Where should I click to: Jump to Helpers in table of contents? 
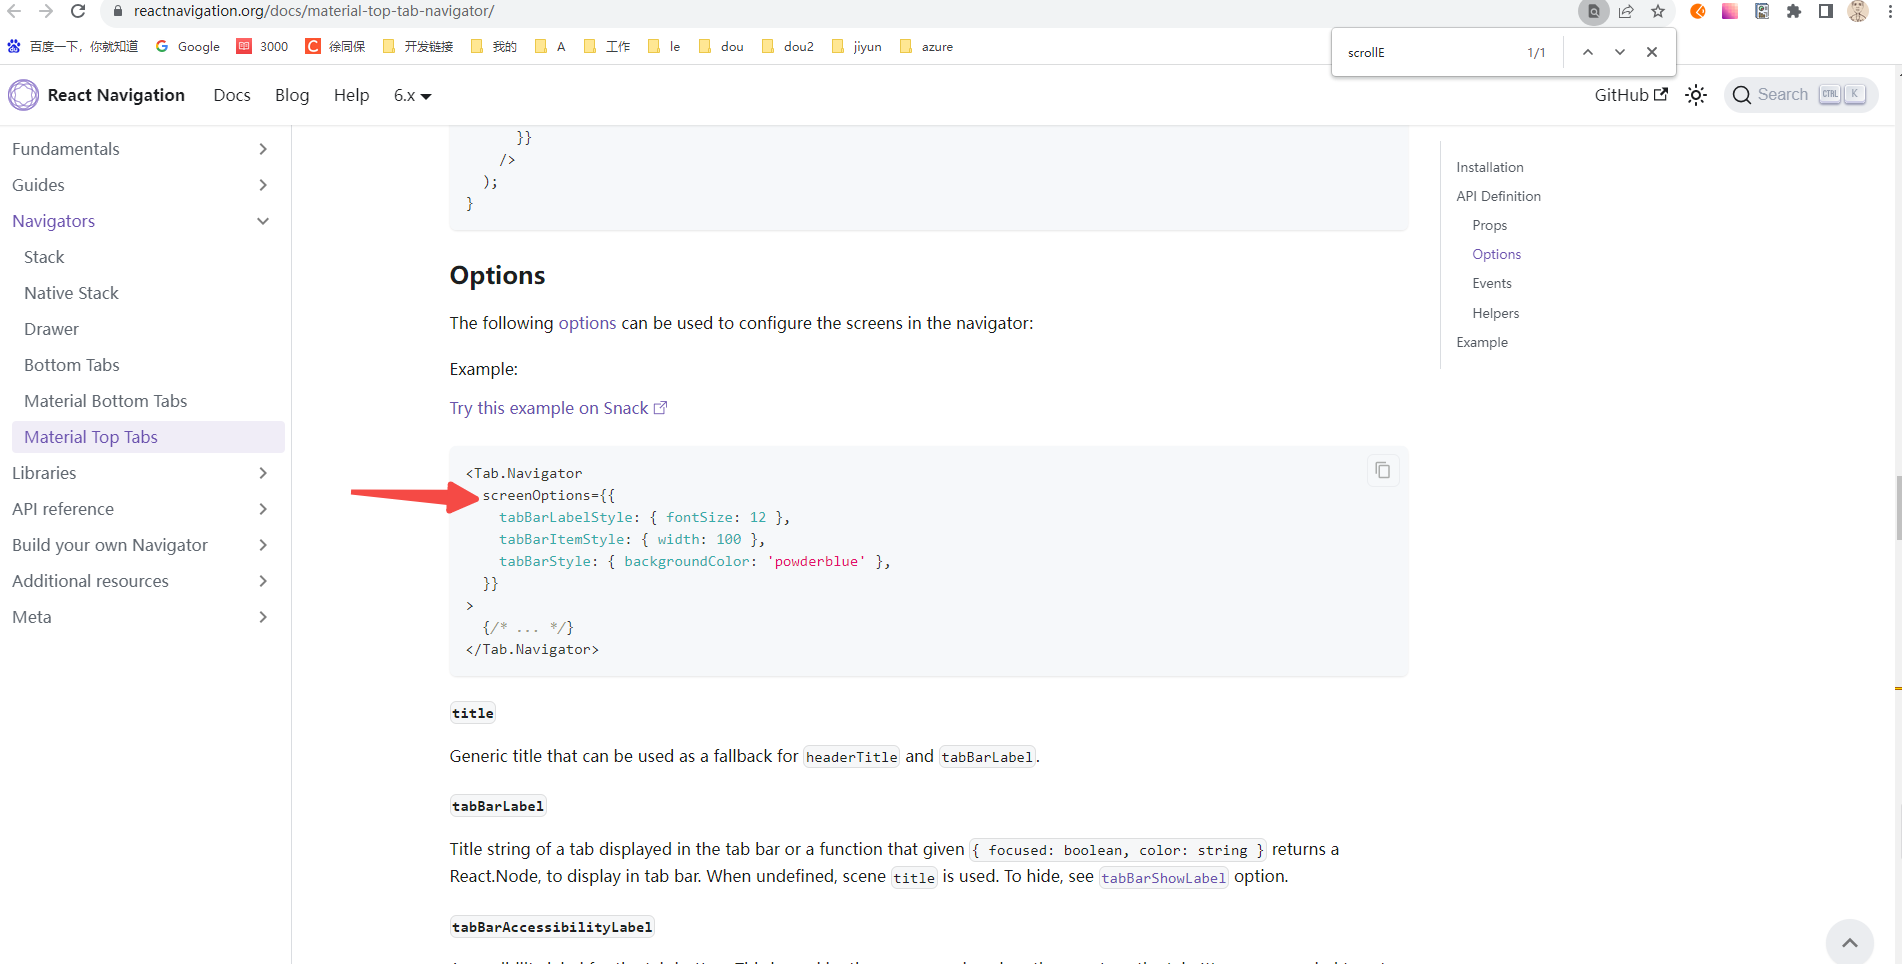[x=1495, y=313]
